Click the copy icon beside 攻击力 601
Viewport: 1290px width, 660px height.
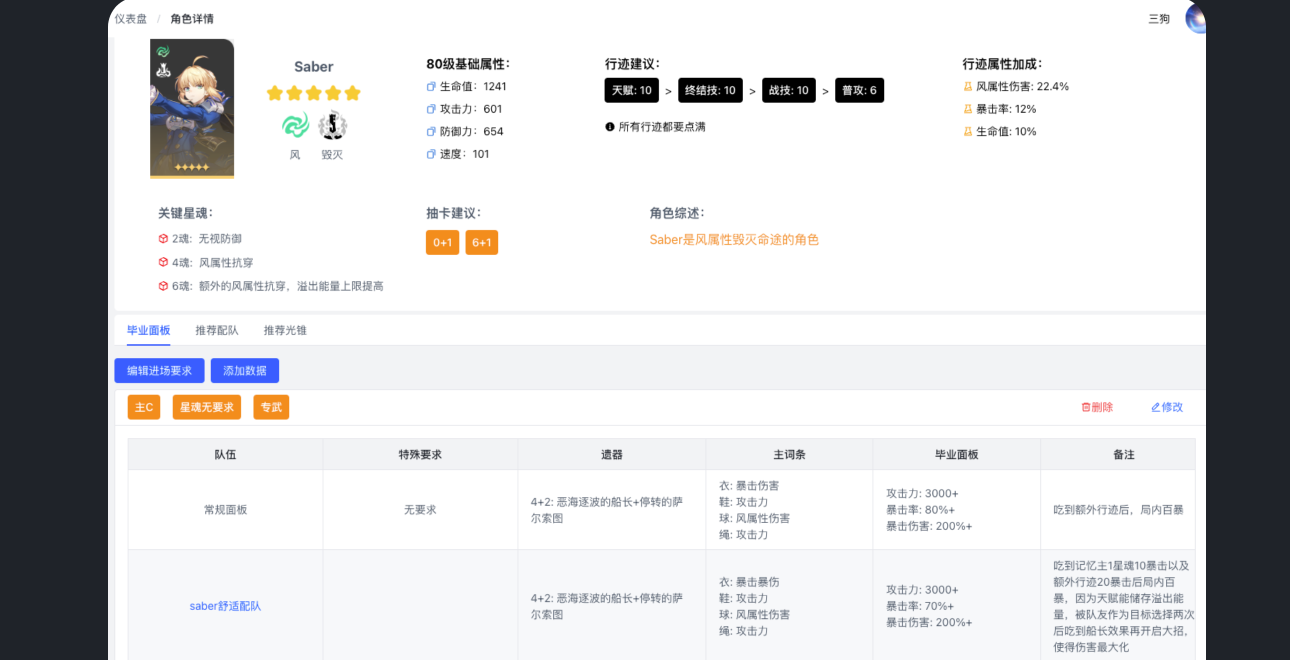431,109
